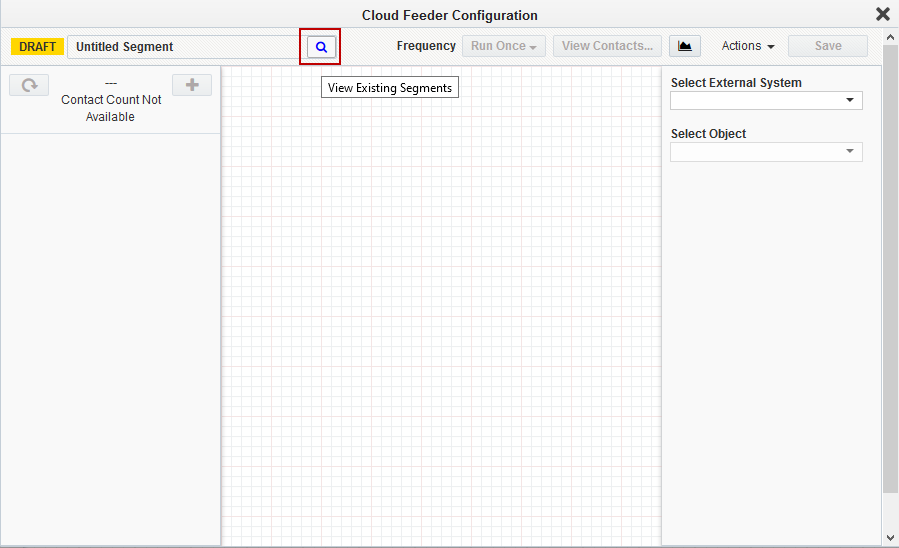Expand the Run Once frequency dropdown
Viewport: 899px width, 548px height.
[503, 46]
